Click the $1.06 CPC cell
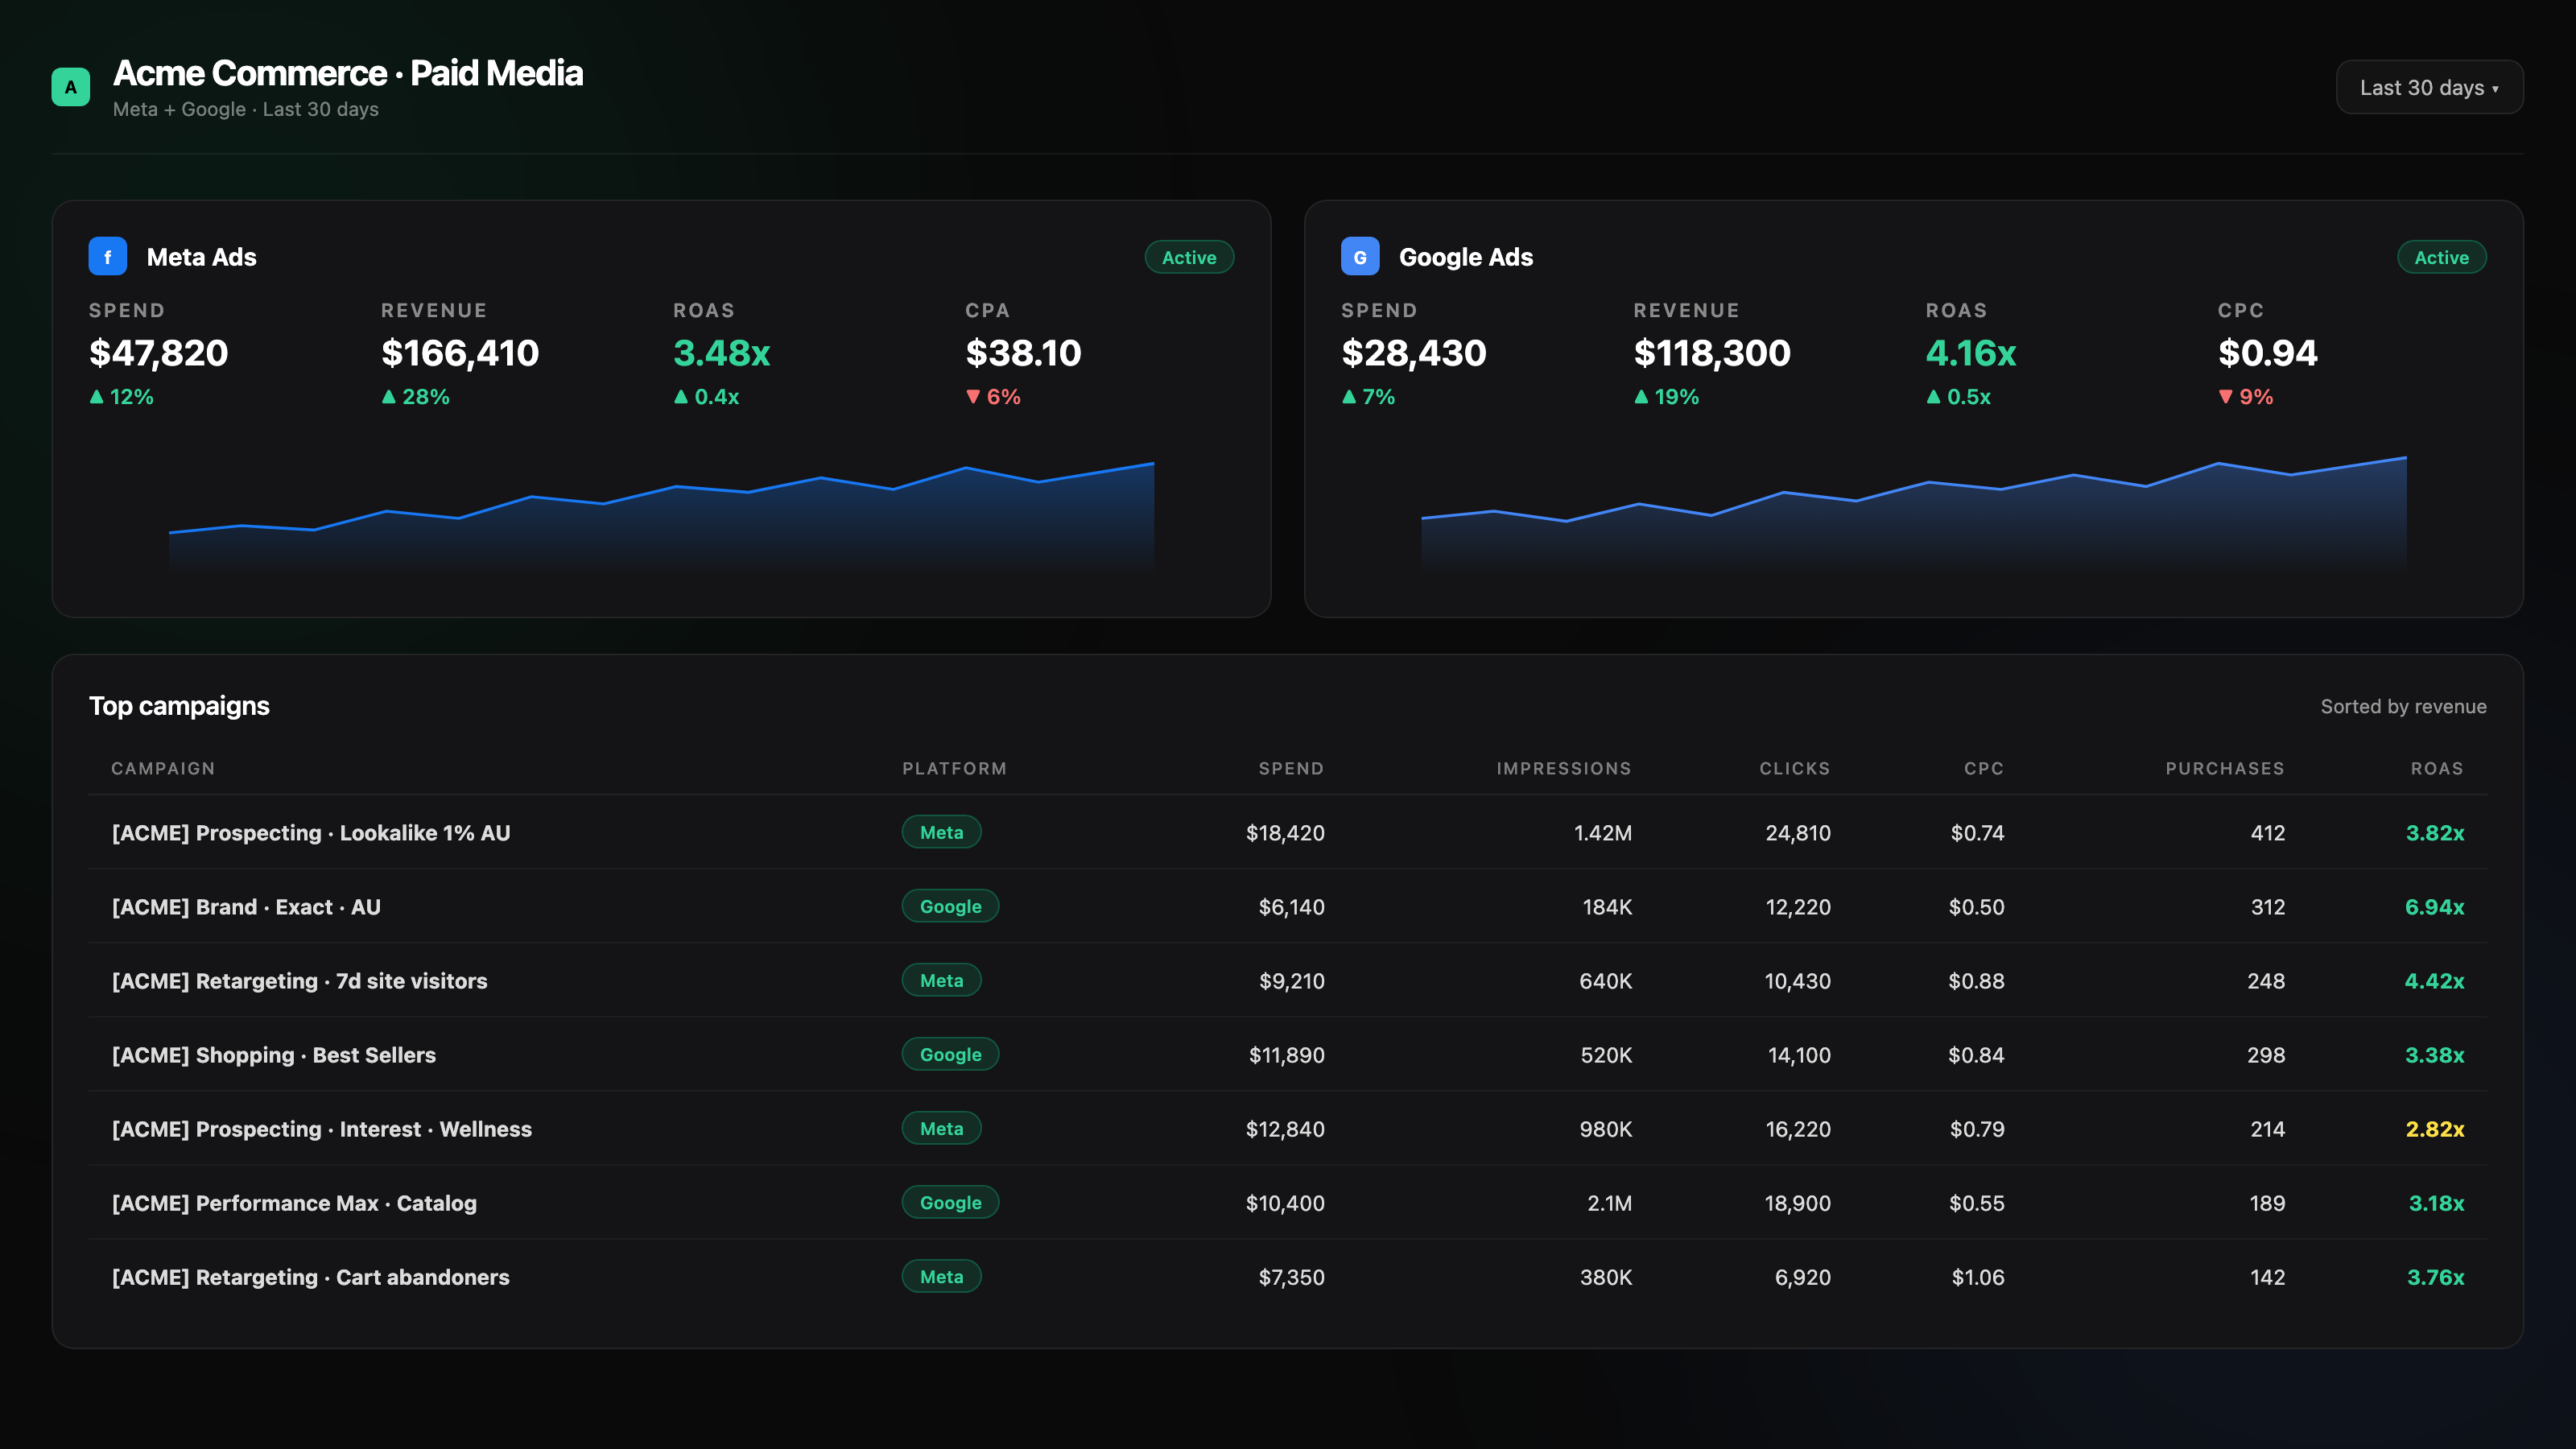 coord(1977,1276)
